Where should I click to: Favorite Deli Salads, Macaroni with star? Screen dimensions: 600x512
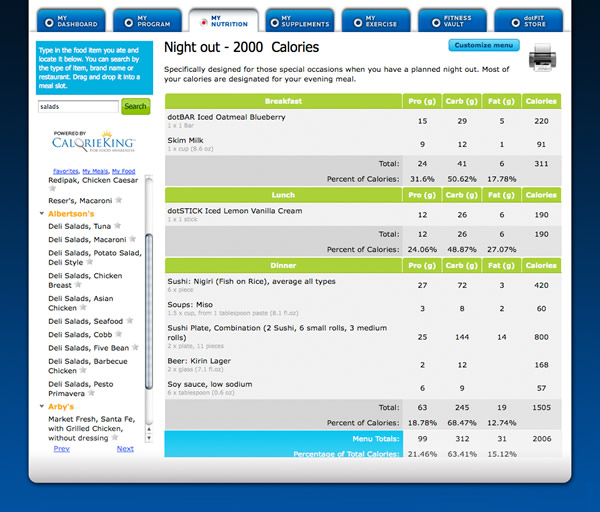(134, 239)
